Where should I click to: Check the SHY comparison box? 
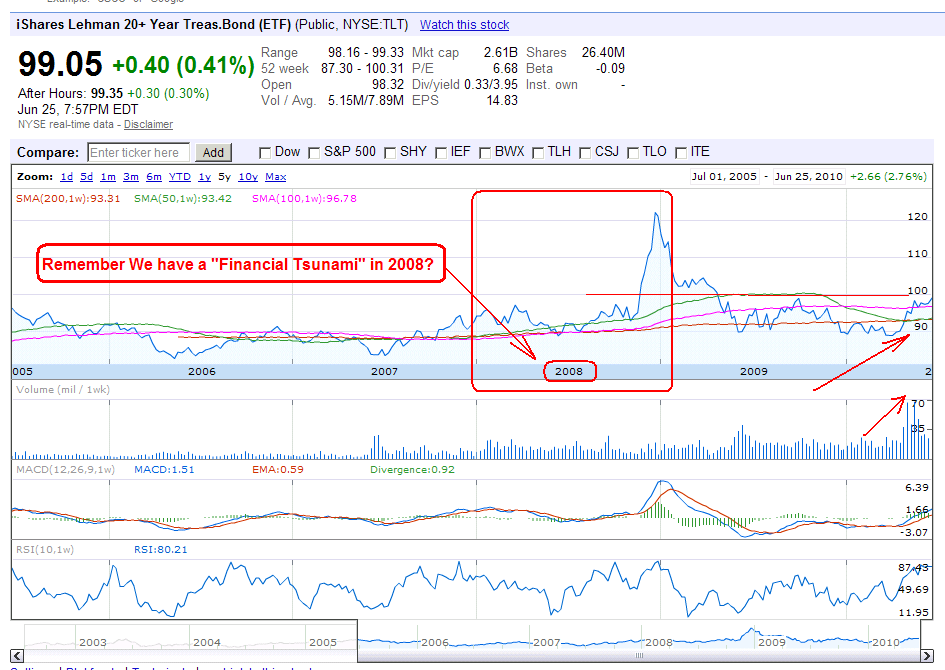pos(390,153)
